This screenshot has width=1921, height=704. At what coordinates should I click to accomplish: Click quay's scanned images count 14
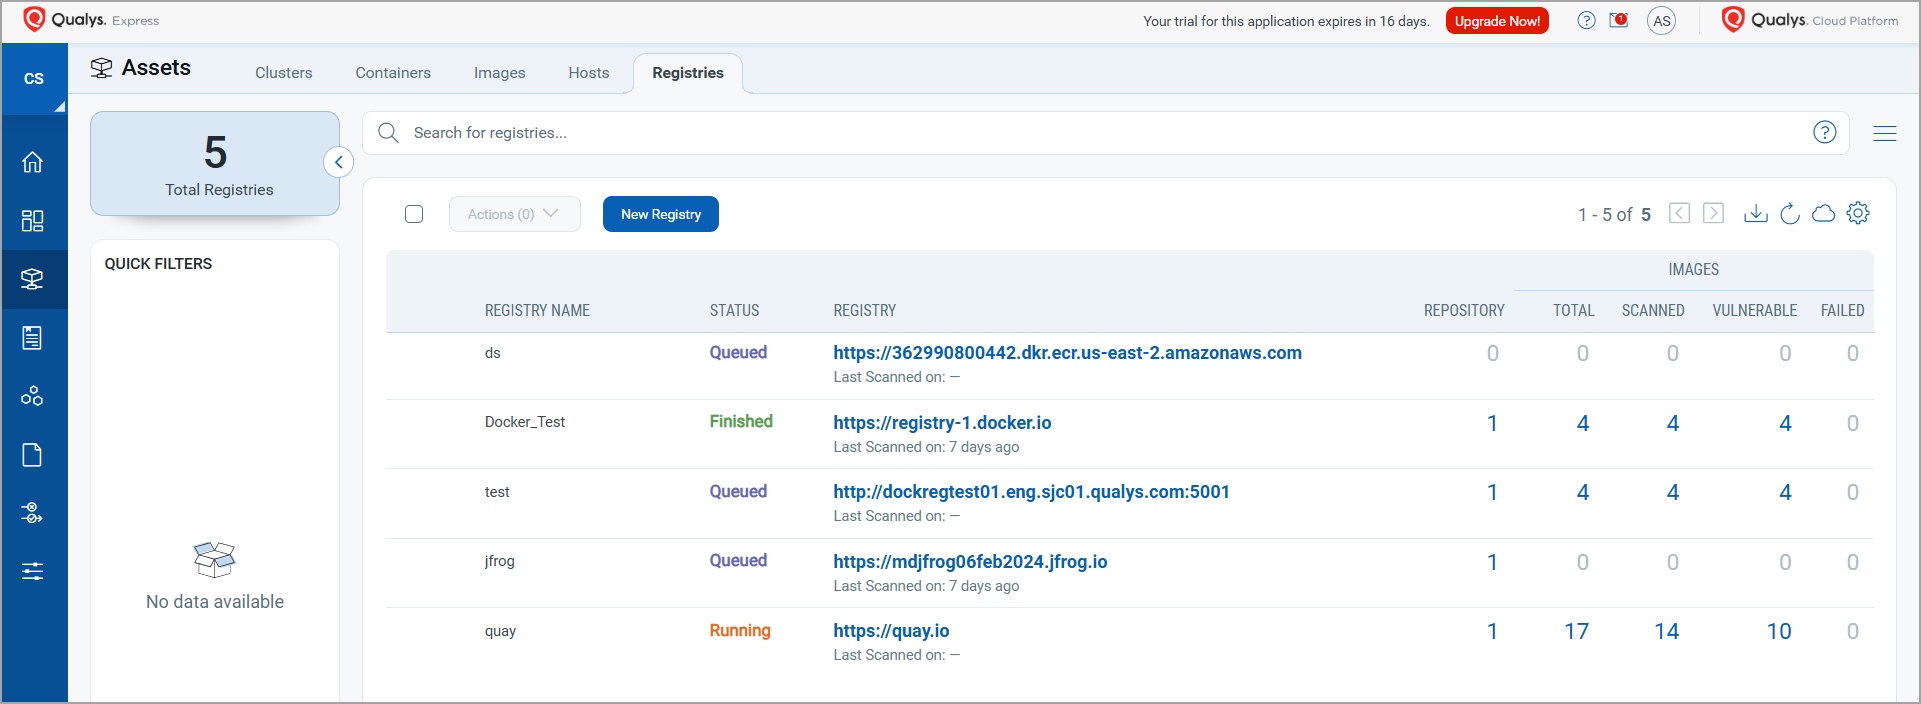(1667, 632)
